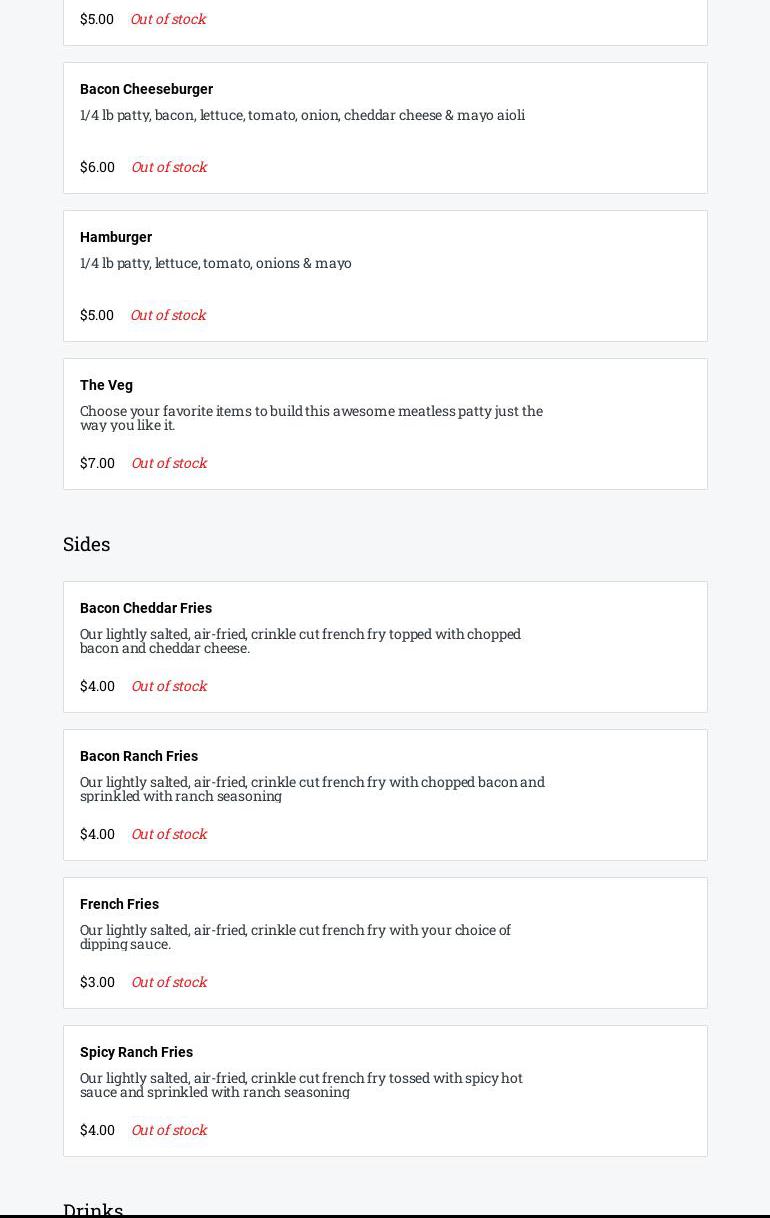Select the Spicy Ranch Fries title
Image resolution: width=770 pixels, height=1218 pixels.
pyautogui.click(x=136, y=1052)
